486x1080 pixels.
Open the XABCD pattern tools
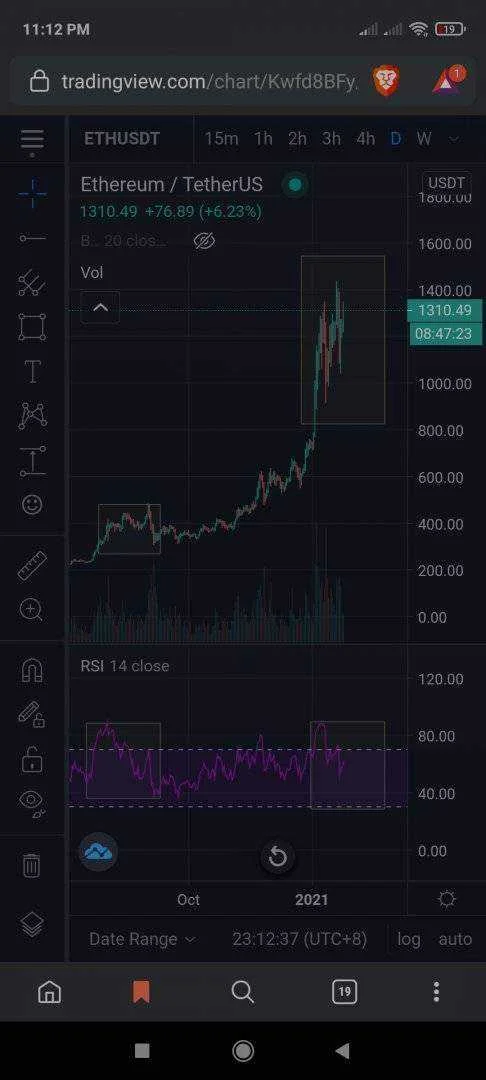[32, 416]
